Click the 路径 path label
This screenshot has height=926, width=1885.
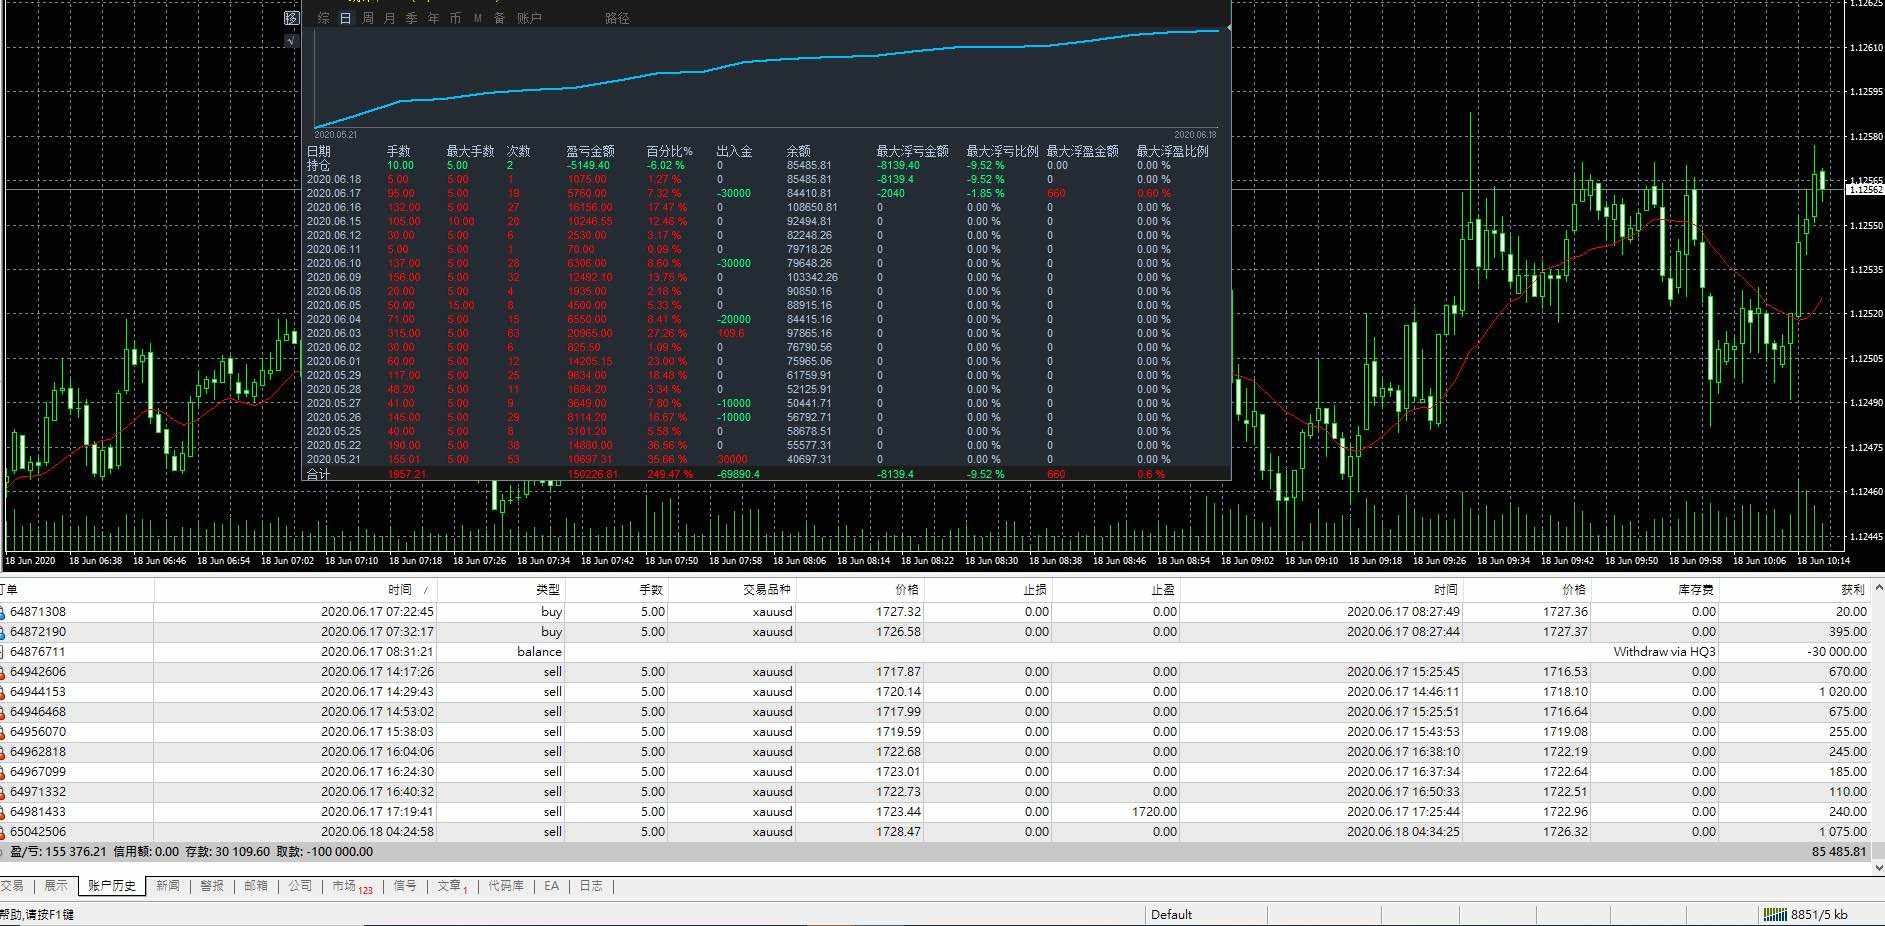click(x=617, y=18)
